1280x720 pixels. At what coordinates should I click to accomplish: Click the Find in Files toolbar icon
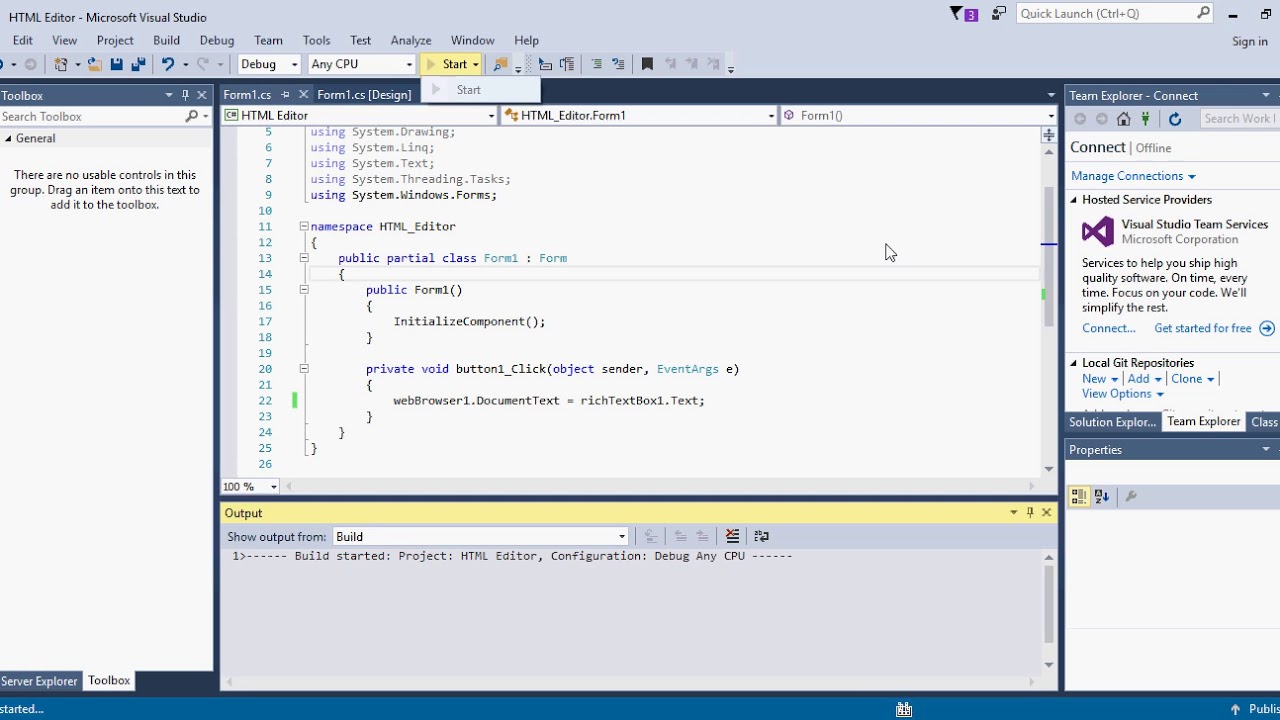(500, 64)
